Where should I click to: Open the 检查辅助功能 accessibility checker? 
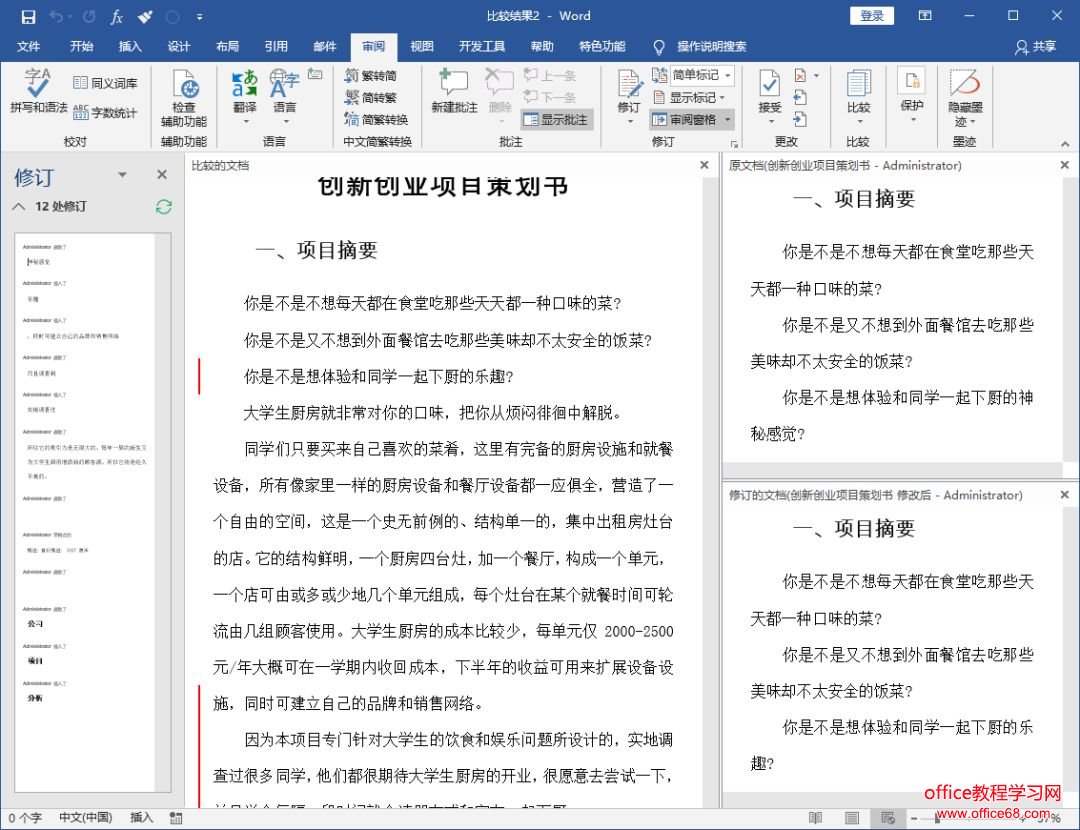pos(183,87)
